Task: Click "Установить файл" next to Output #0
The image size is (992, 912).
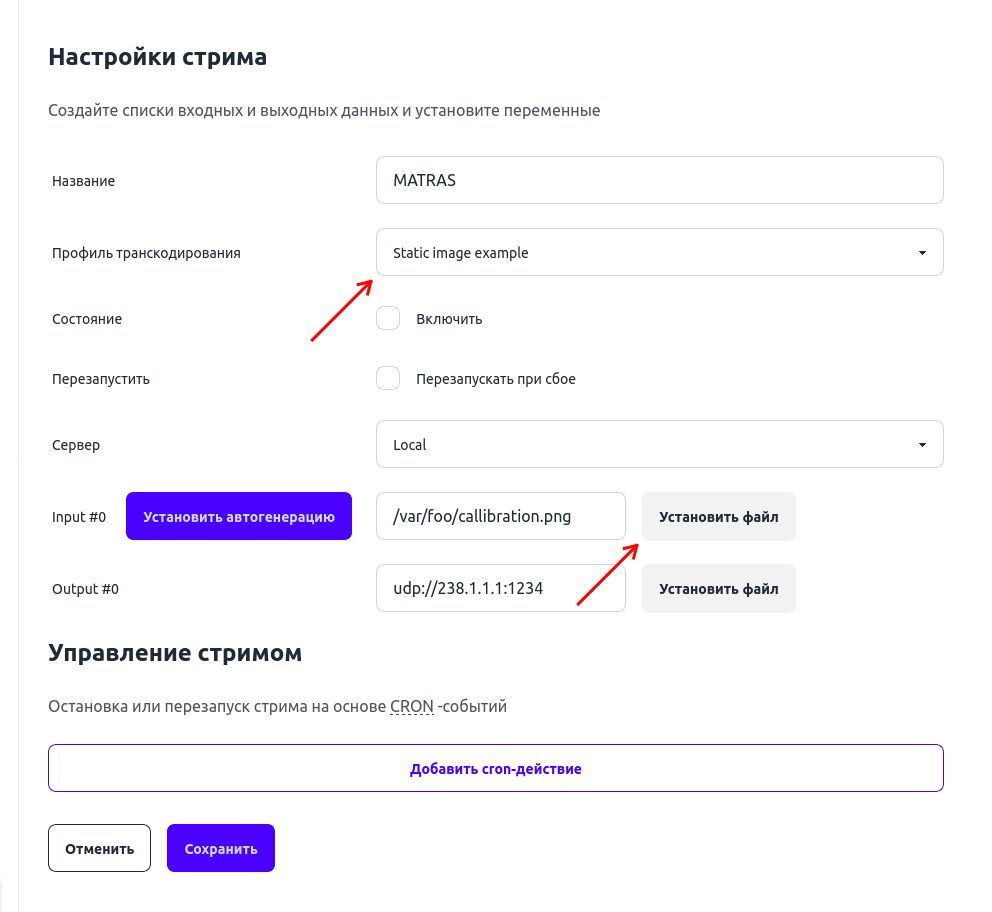Action: click(x=718, y=588)
